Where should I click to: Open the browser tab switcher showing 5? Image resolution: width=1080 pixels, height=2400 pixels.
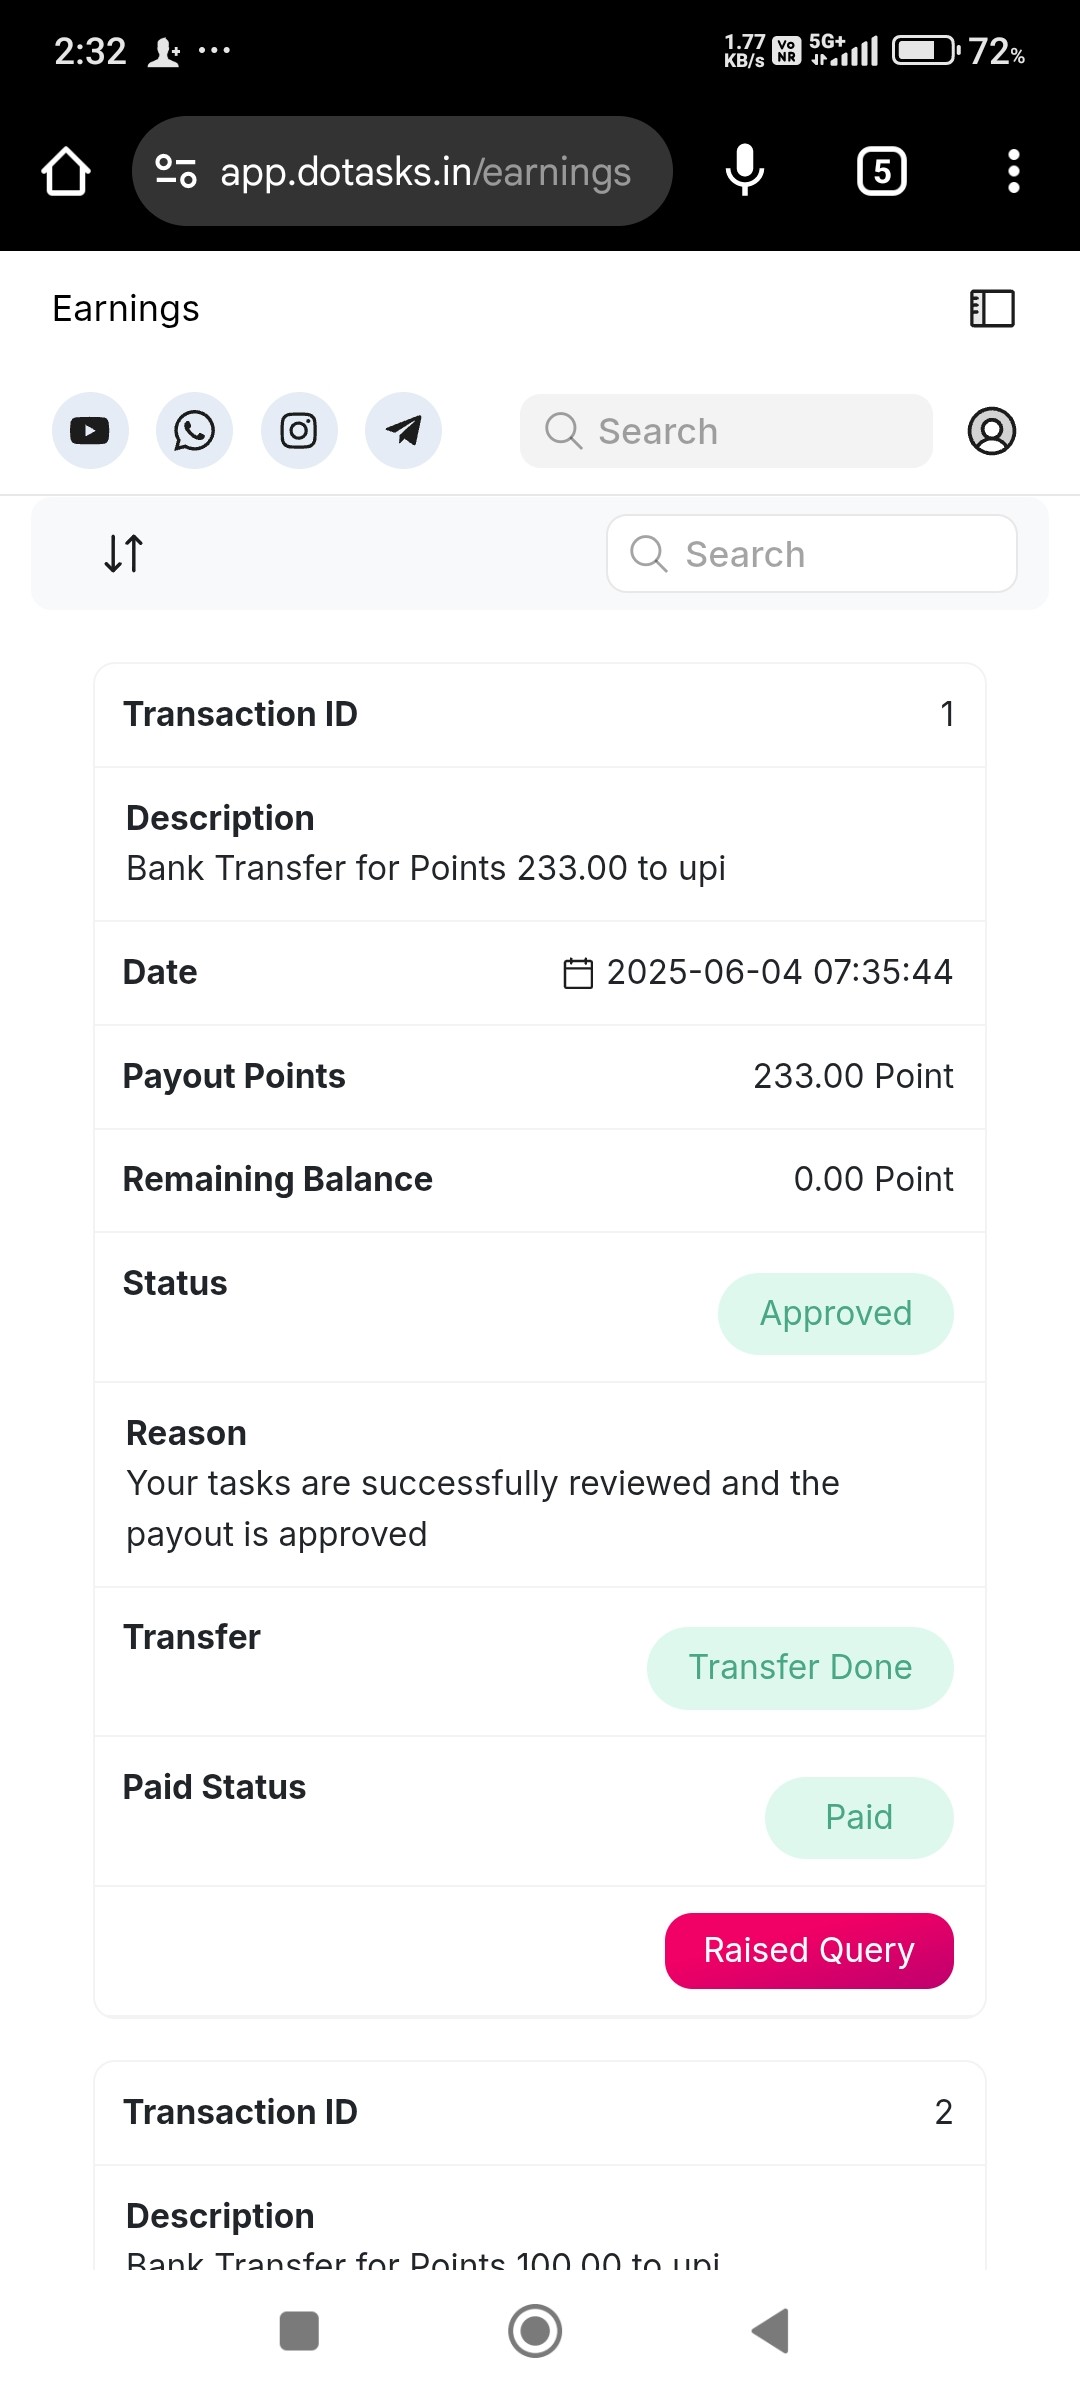click(x=882, y=171)
